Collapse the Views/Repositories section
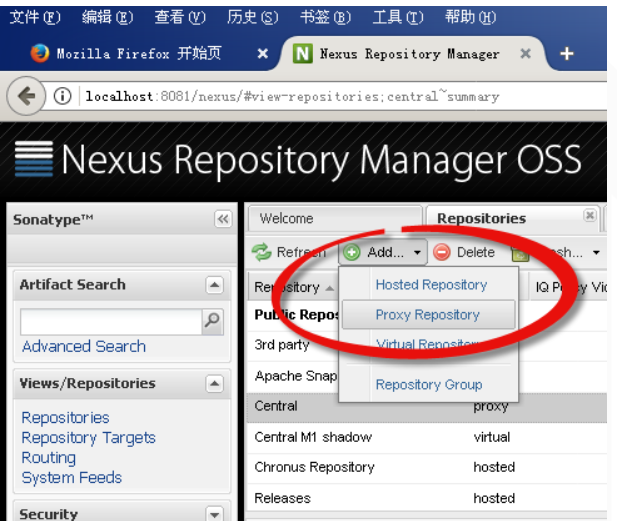This screenshot has height=521, width=617. click(x=214, y=384)
